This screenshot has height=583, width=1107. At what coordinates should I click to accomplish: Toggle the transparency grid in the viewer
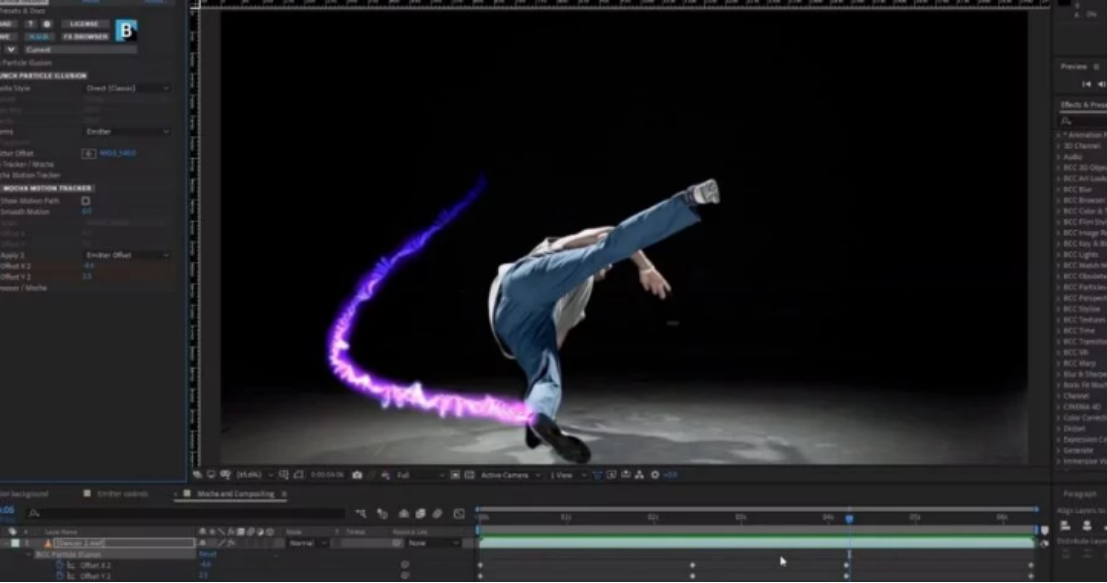click(211, 474)
